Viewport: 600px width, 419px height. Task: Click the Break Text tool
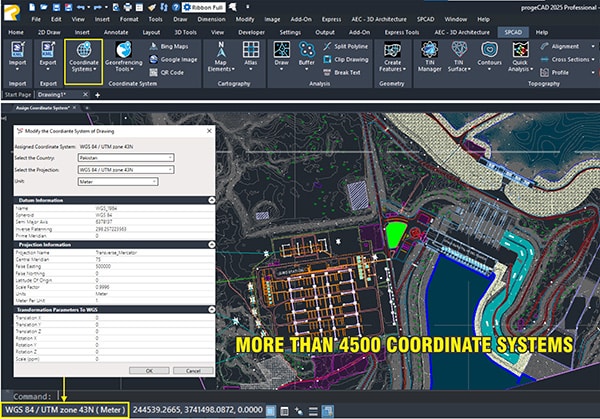(342, 72)
